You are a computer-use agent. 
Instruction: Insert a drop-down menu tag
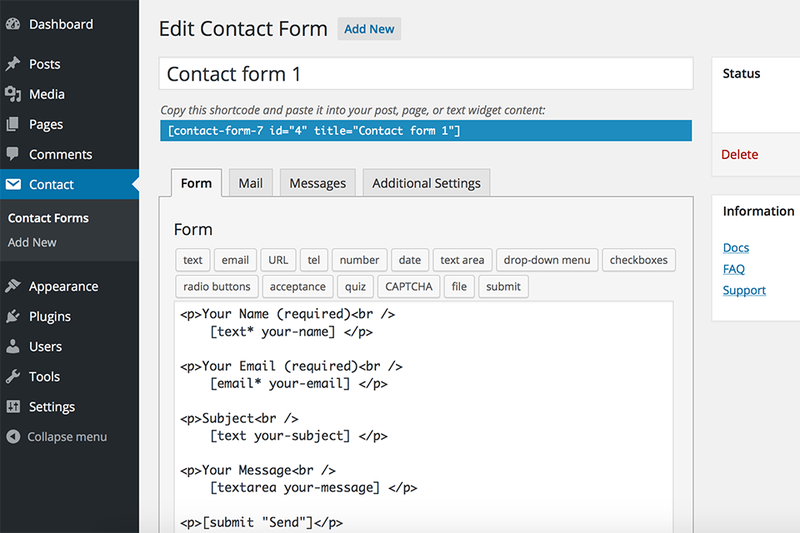547,260
